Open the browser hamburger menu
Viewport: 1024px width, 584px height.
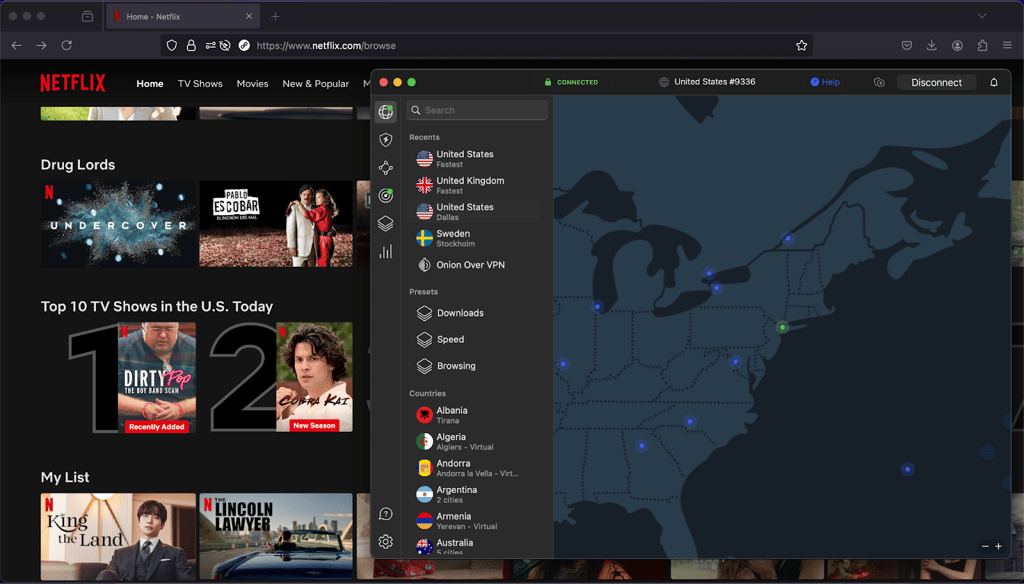[x=1007, y=46]
